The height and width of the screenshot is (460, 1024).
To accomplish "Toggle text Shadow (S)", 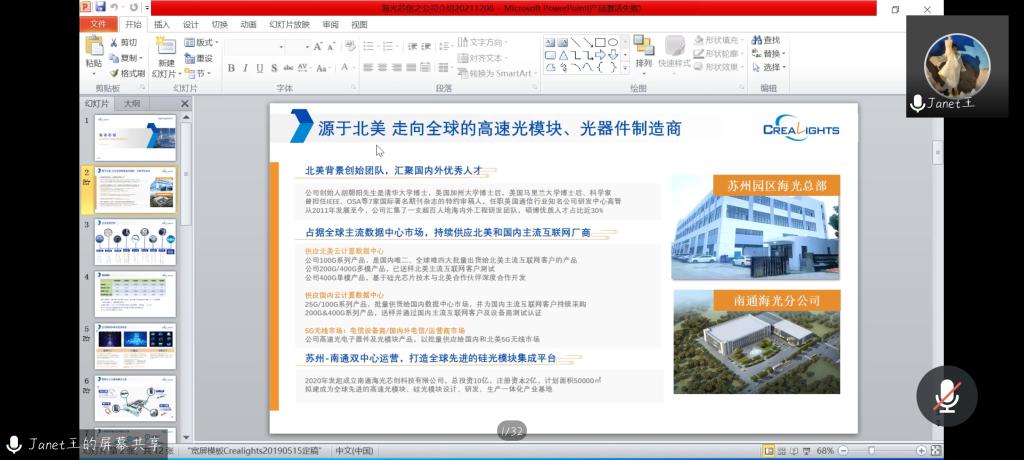I will pos(274,68).
